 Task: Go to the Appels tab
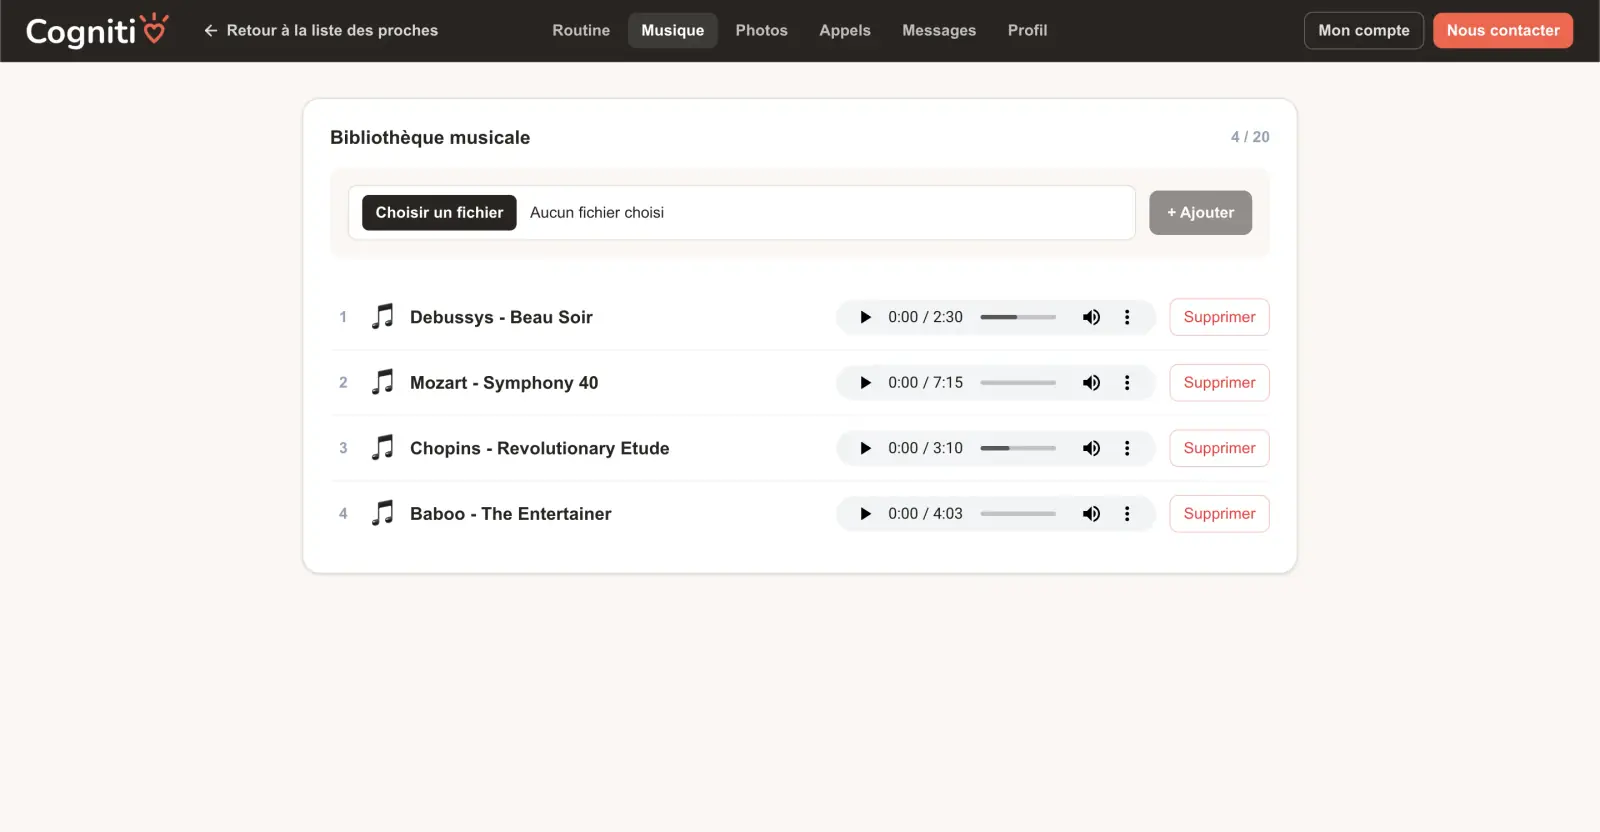[845, 30]
